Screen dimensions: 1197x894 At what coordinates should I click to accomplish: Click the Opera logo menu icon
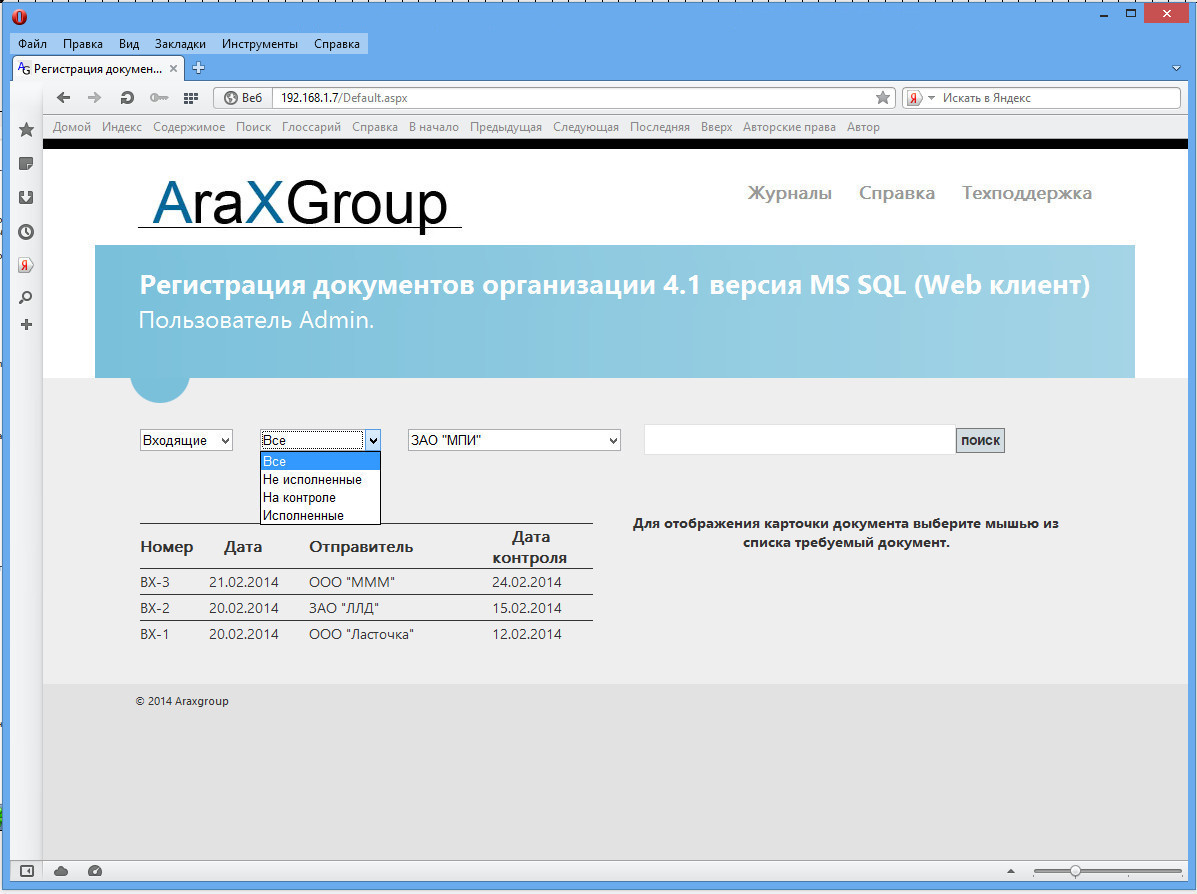[x=20, y=17]
